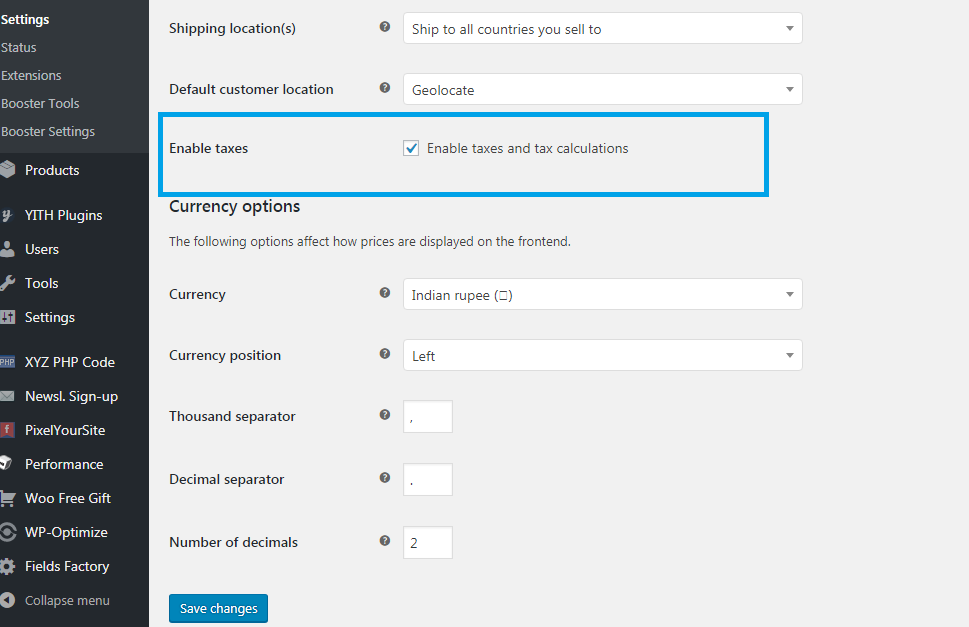Viewport: 969px width, 627px height.
Task: Open the XYZ PHP Code menu
Action: pos(70,362)
